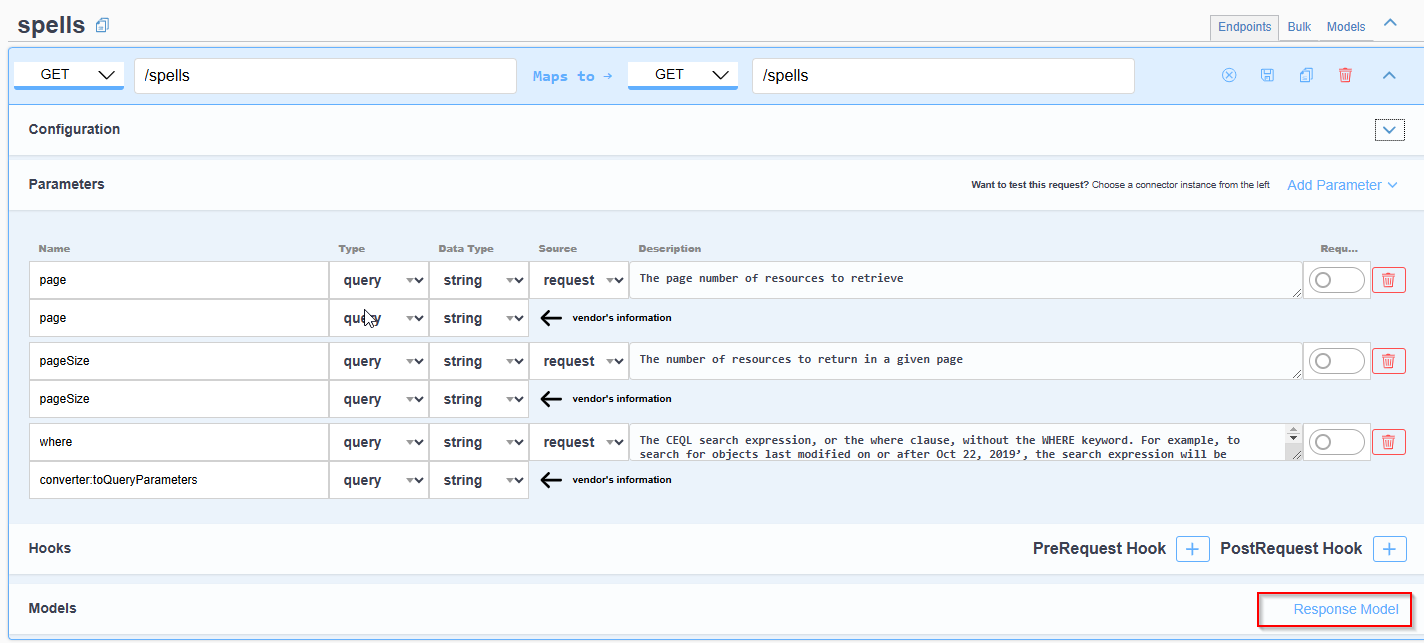Enable the required toggle for where

(1336, 441)
